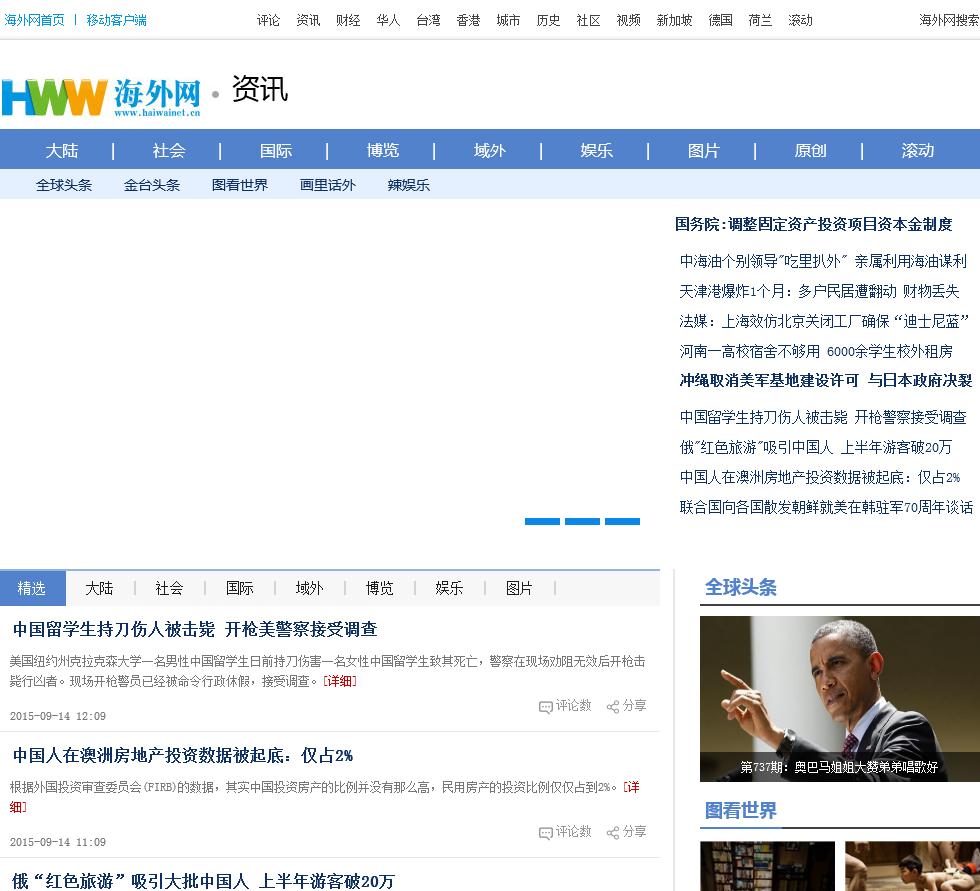Screen dimensions: 980x891
Task: Open 法媒:上海效仿北京关闭工厂 news link
Action: (824, 321)
